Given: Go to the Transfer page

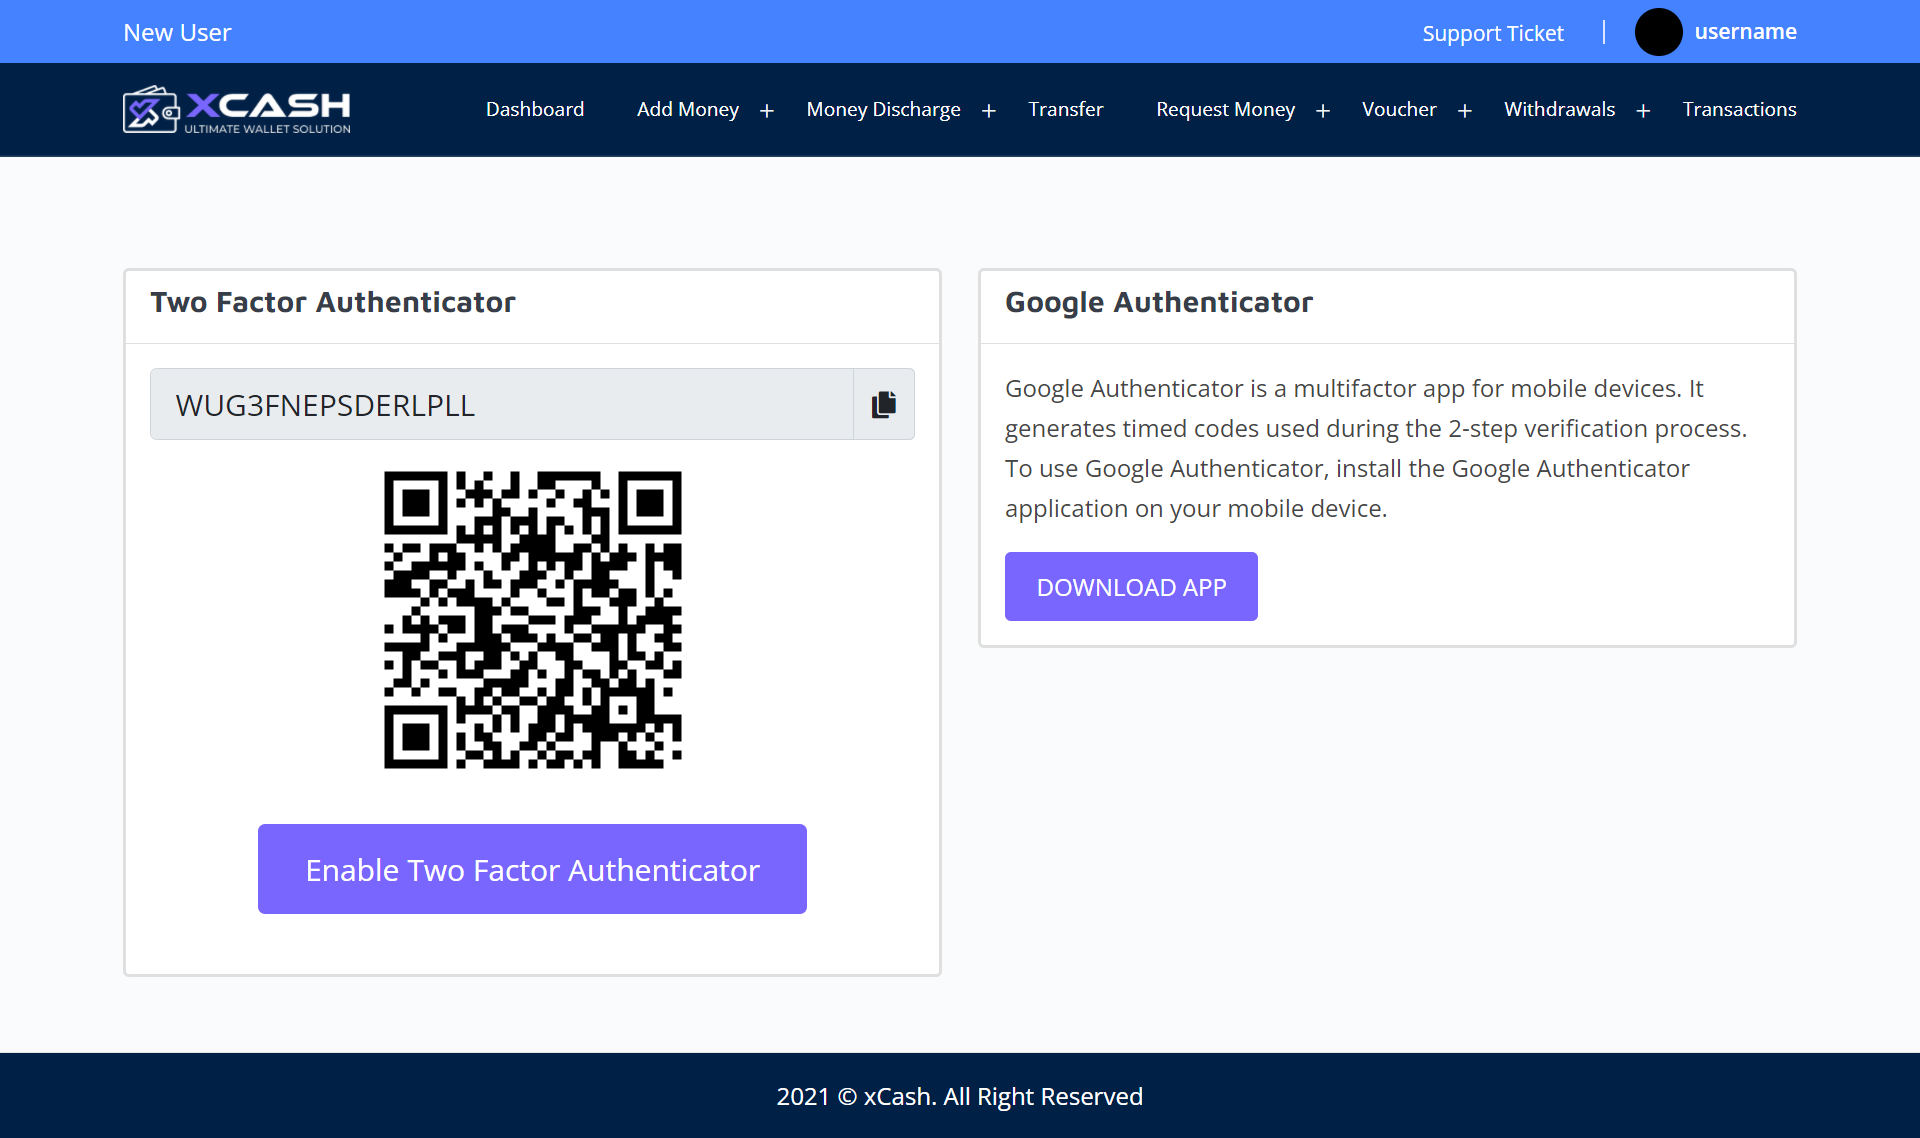Looking at the screenshot, I should (x=1065, y=109).
